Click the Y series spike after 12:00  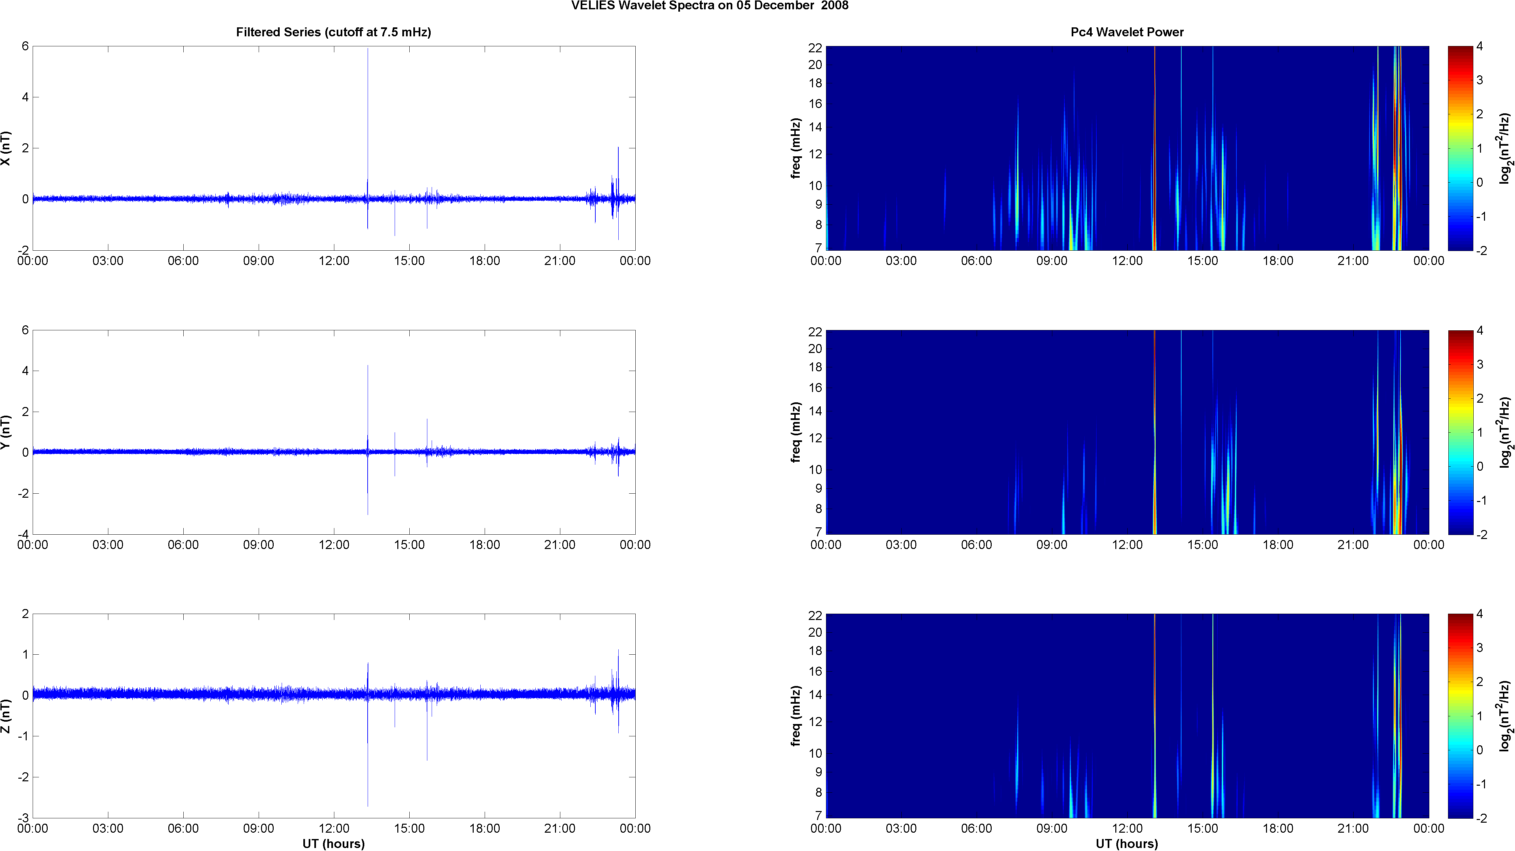(368, 400)
